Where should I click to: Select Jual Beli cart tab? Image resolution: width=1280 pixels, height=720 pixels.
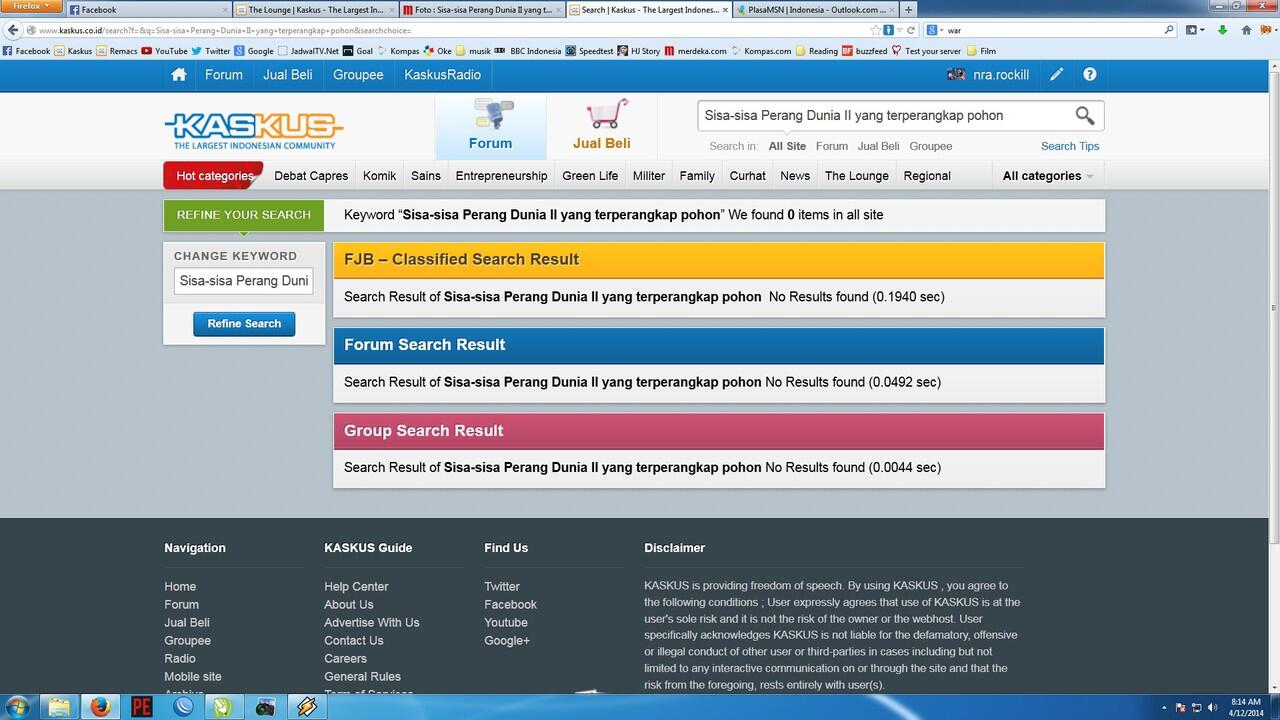pyautogui.click(x=602, y=126)
